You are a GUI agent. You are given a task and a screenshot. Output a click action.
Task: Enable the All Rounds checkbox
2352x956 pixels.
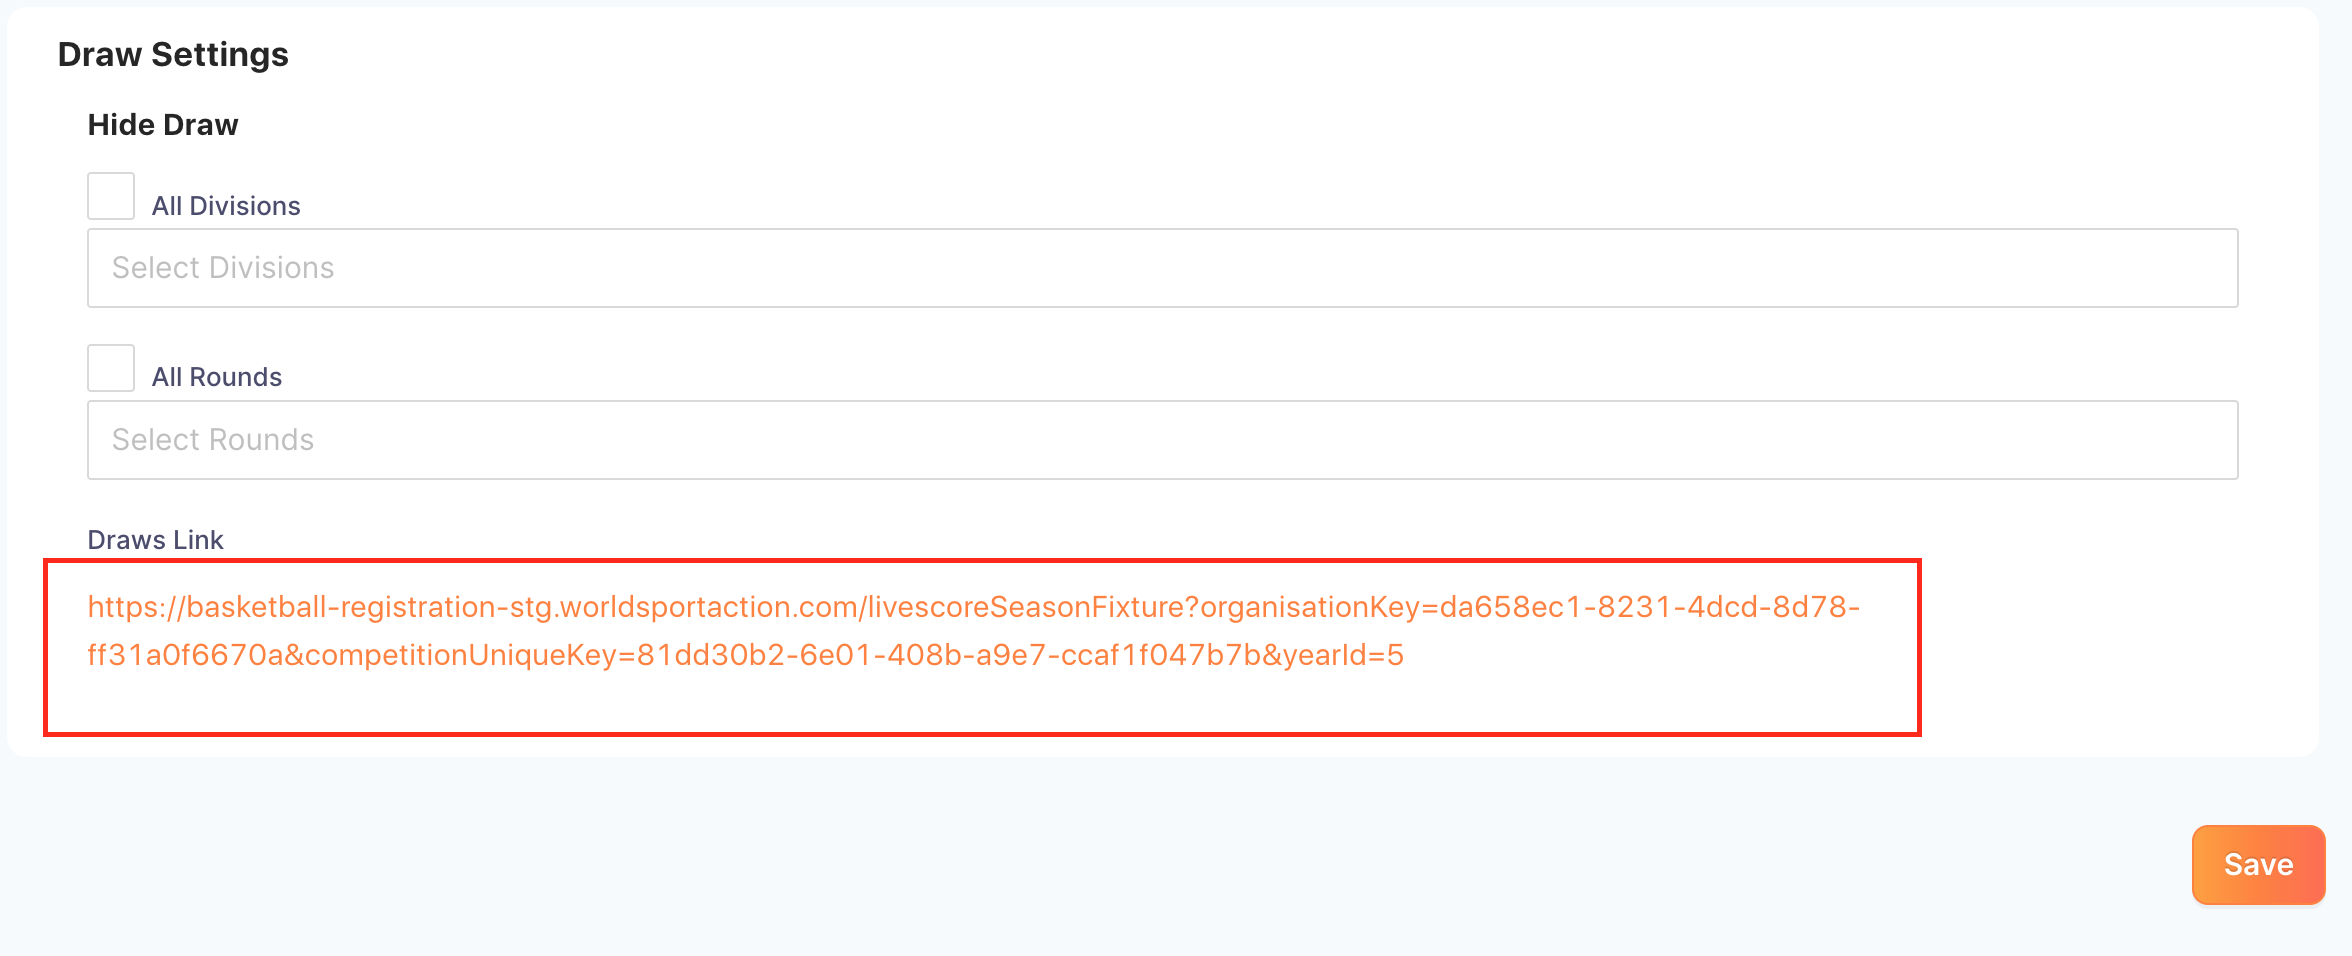coord(111,368)
